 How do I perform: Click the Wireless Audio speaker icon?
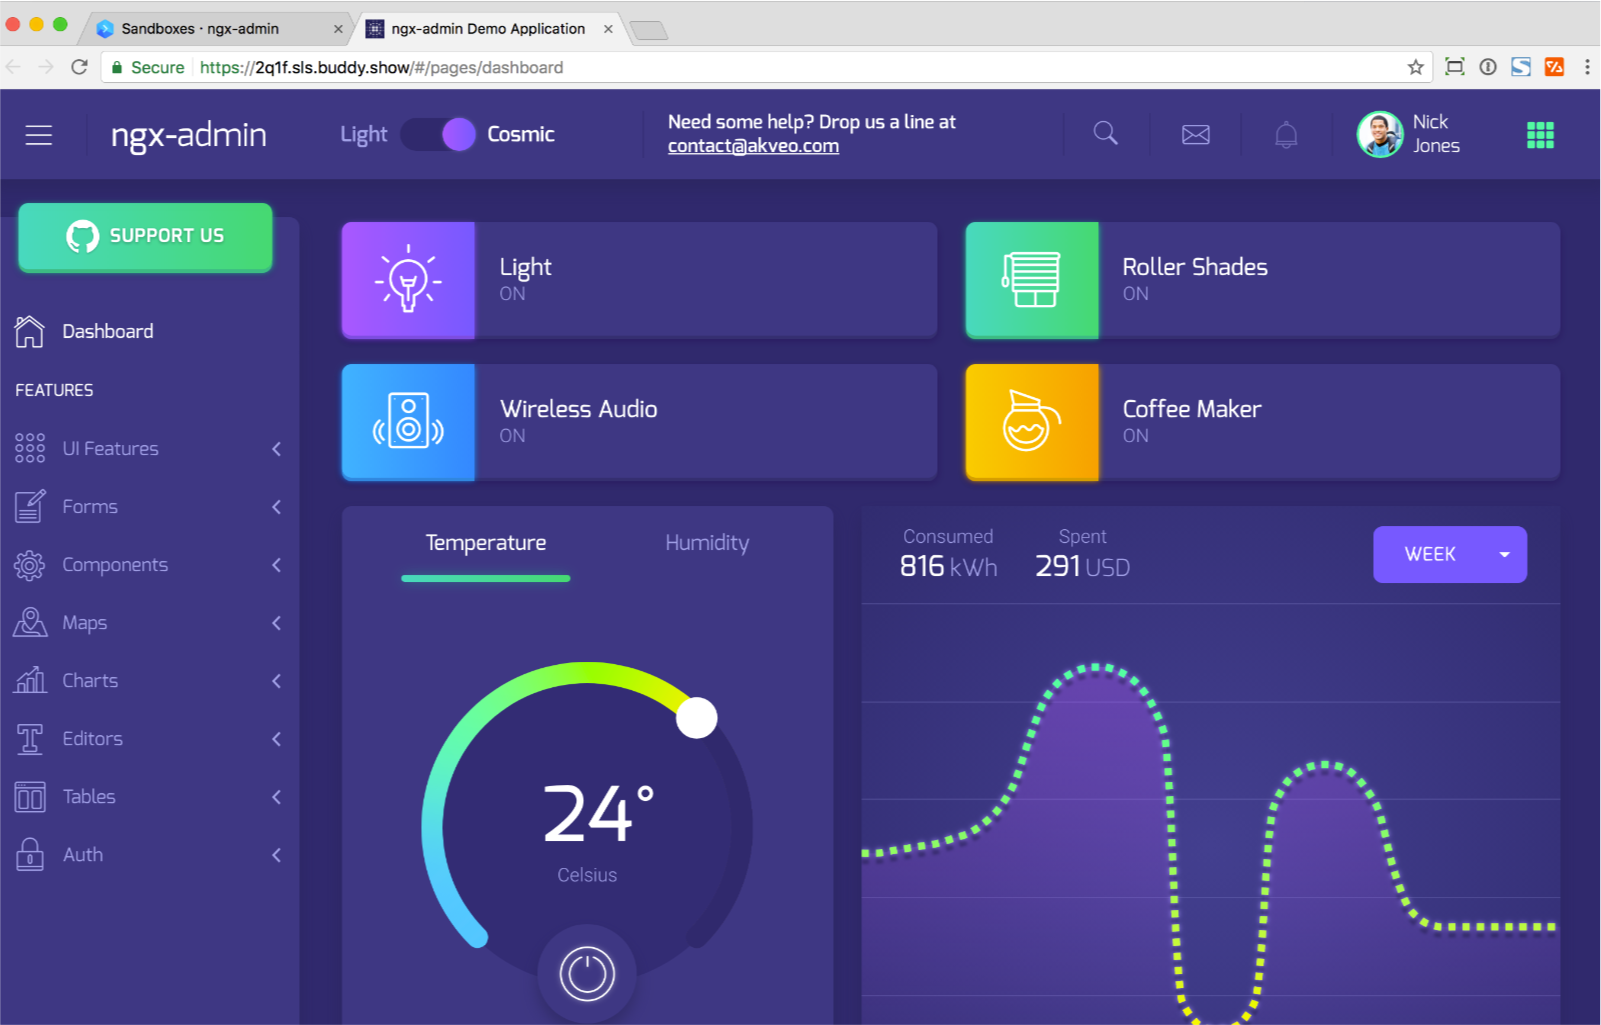408,422
